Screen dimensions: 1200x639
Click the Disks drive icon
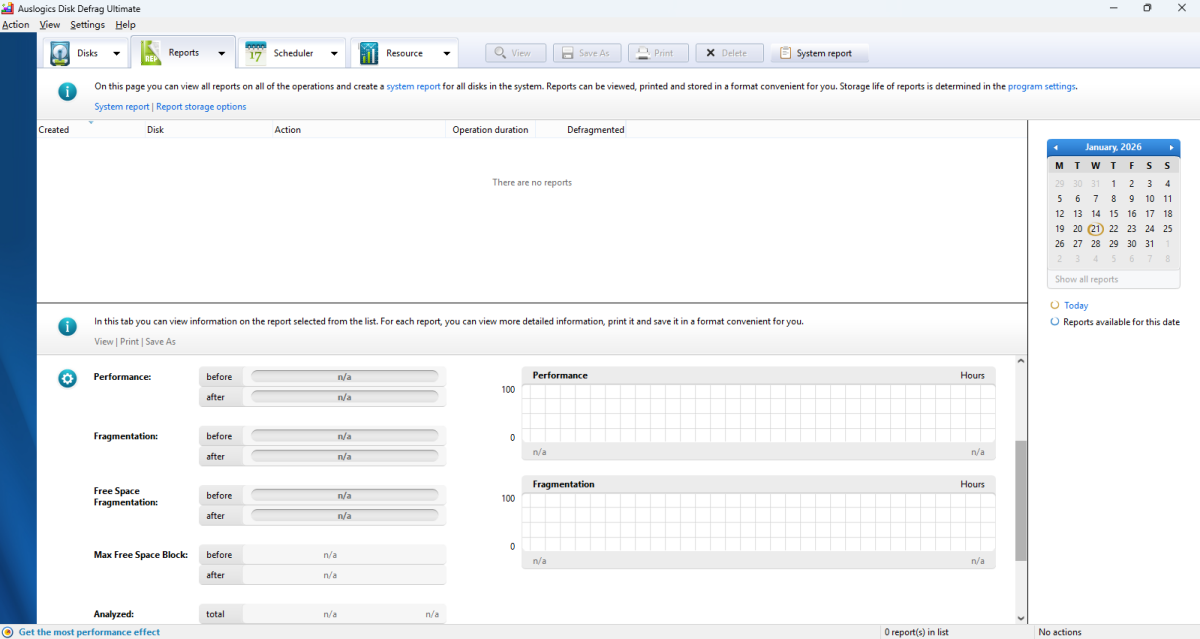pos(61,53)
